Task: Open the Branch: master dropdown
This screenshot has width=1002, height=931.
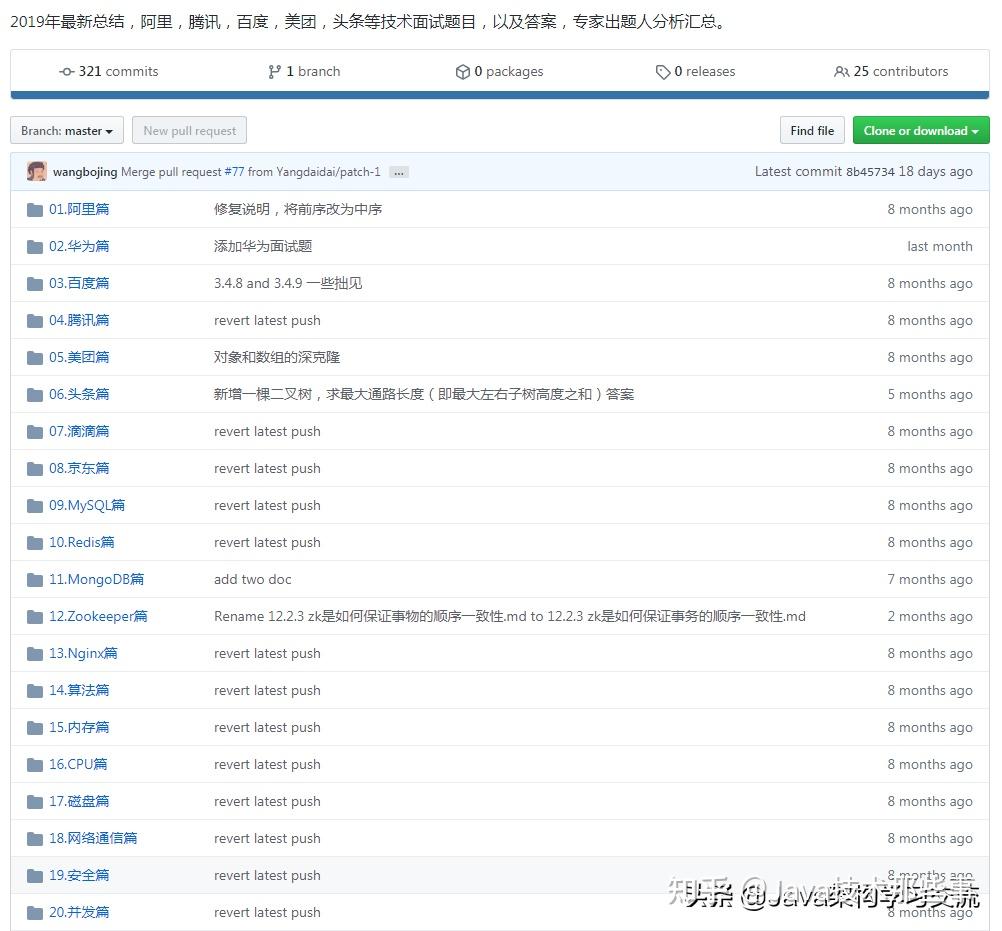Action: [x=66, y=130]
